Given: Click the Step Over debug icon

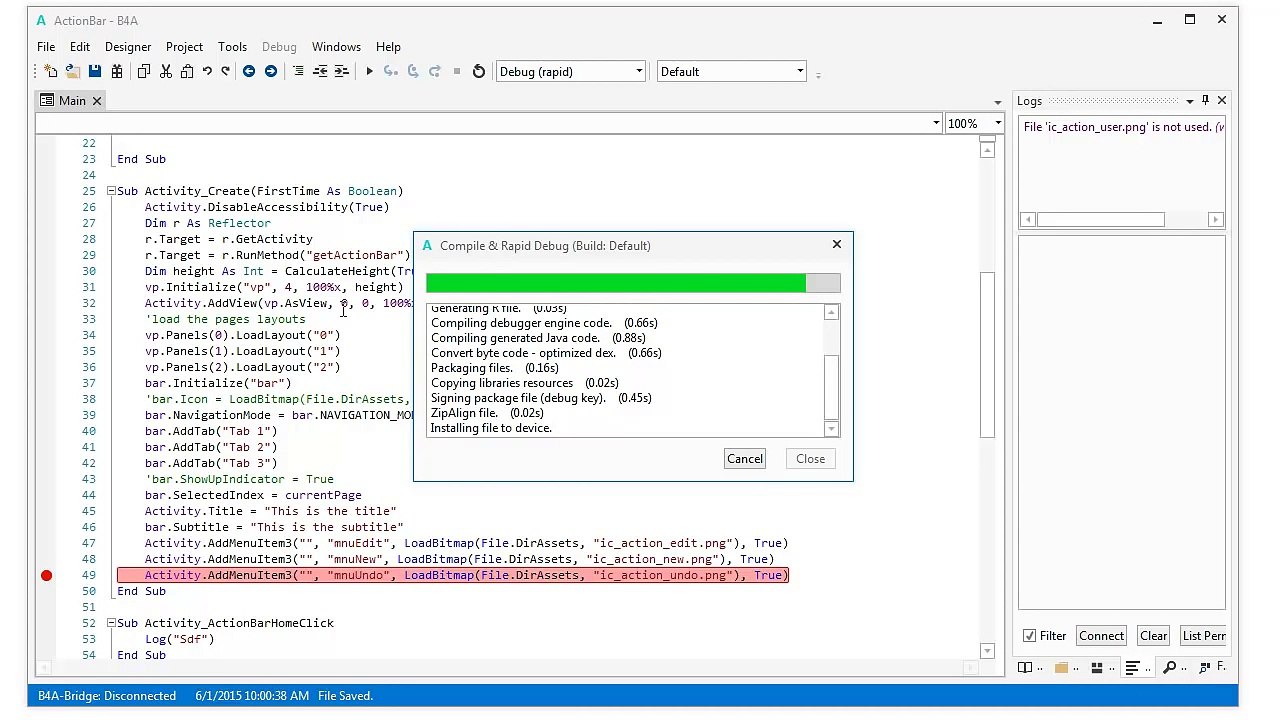Looking at the screenshot, I should tap(413, 71).
